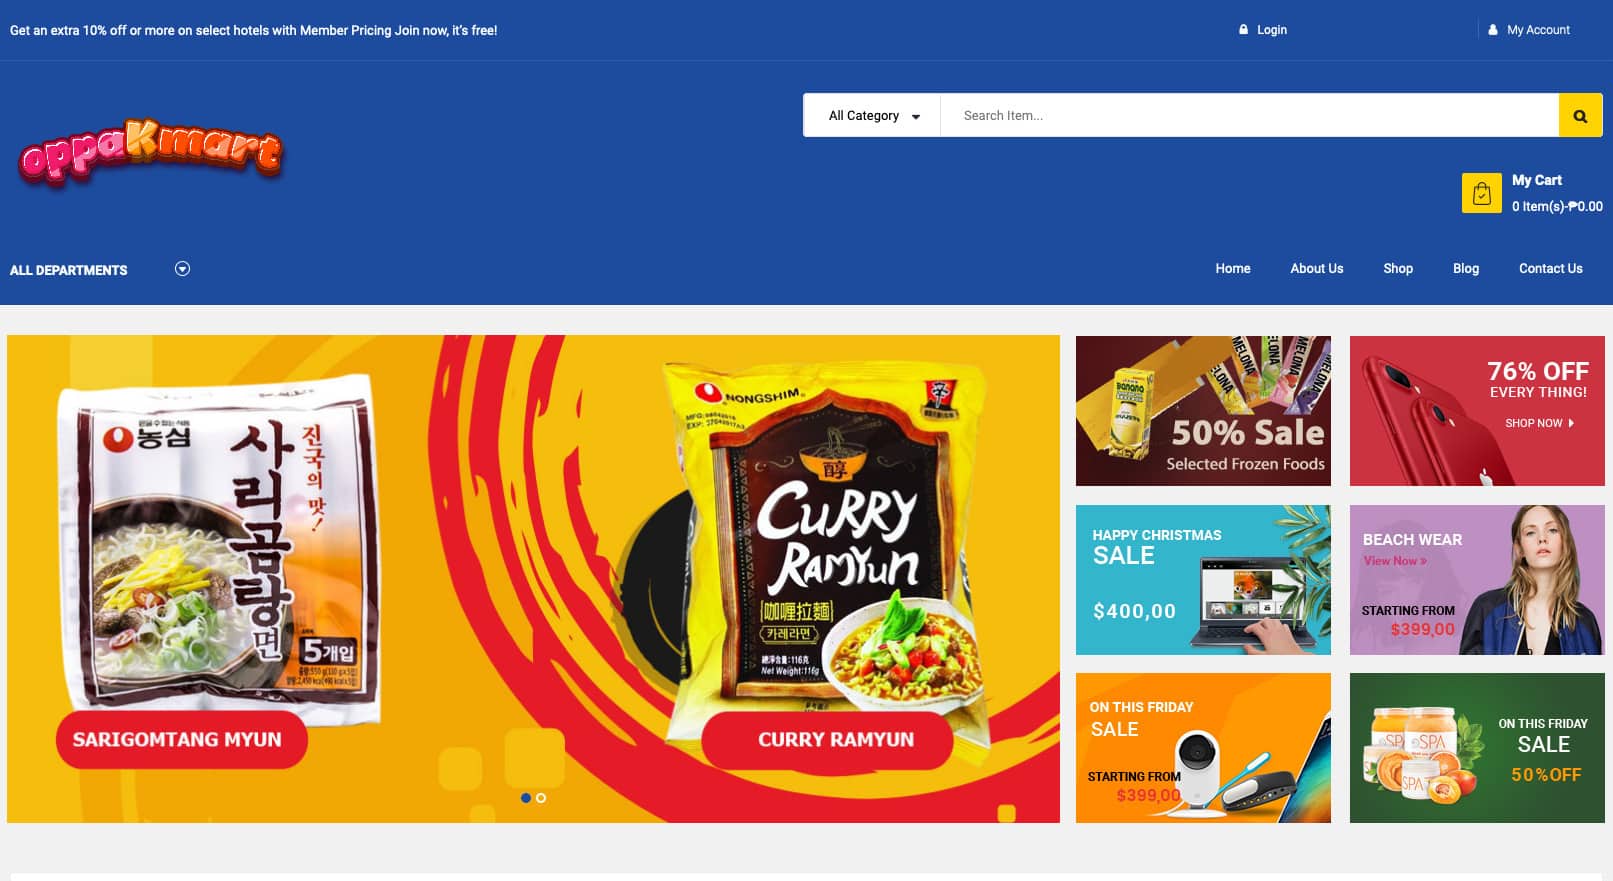Image resolution: width=1613 pixels, height=881 pixels.
Task: Select the first filled slider dot
Action: tap(526, 798)
